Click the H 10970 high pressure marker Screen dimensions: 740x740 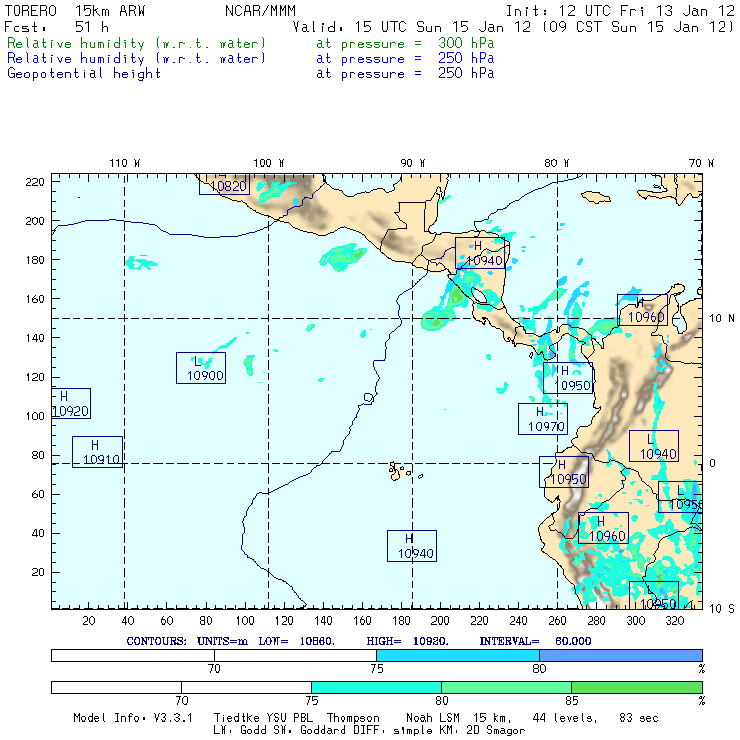pos(542,419)
